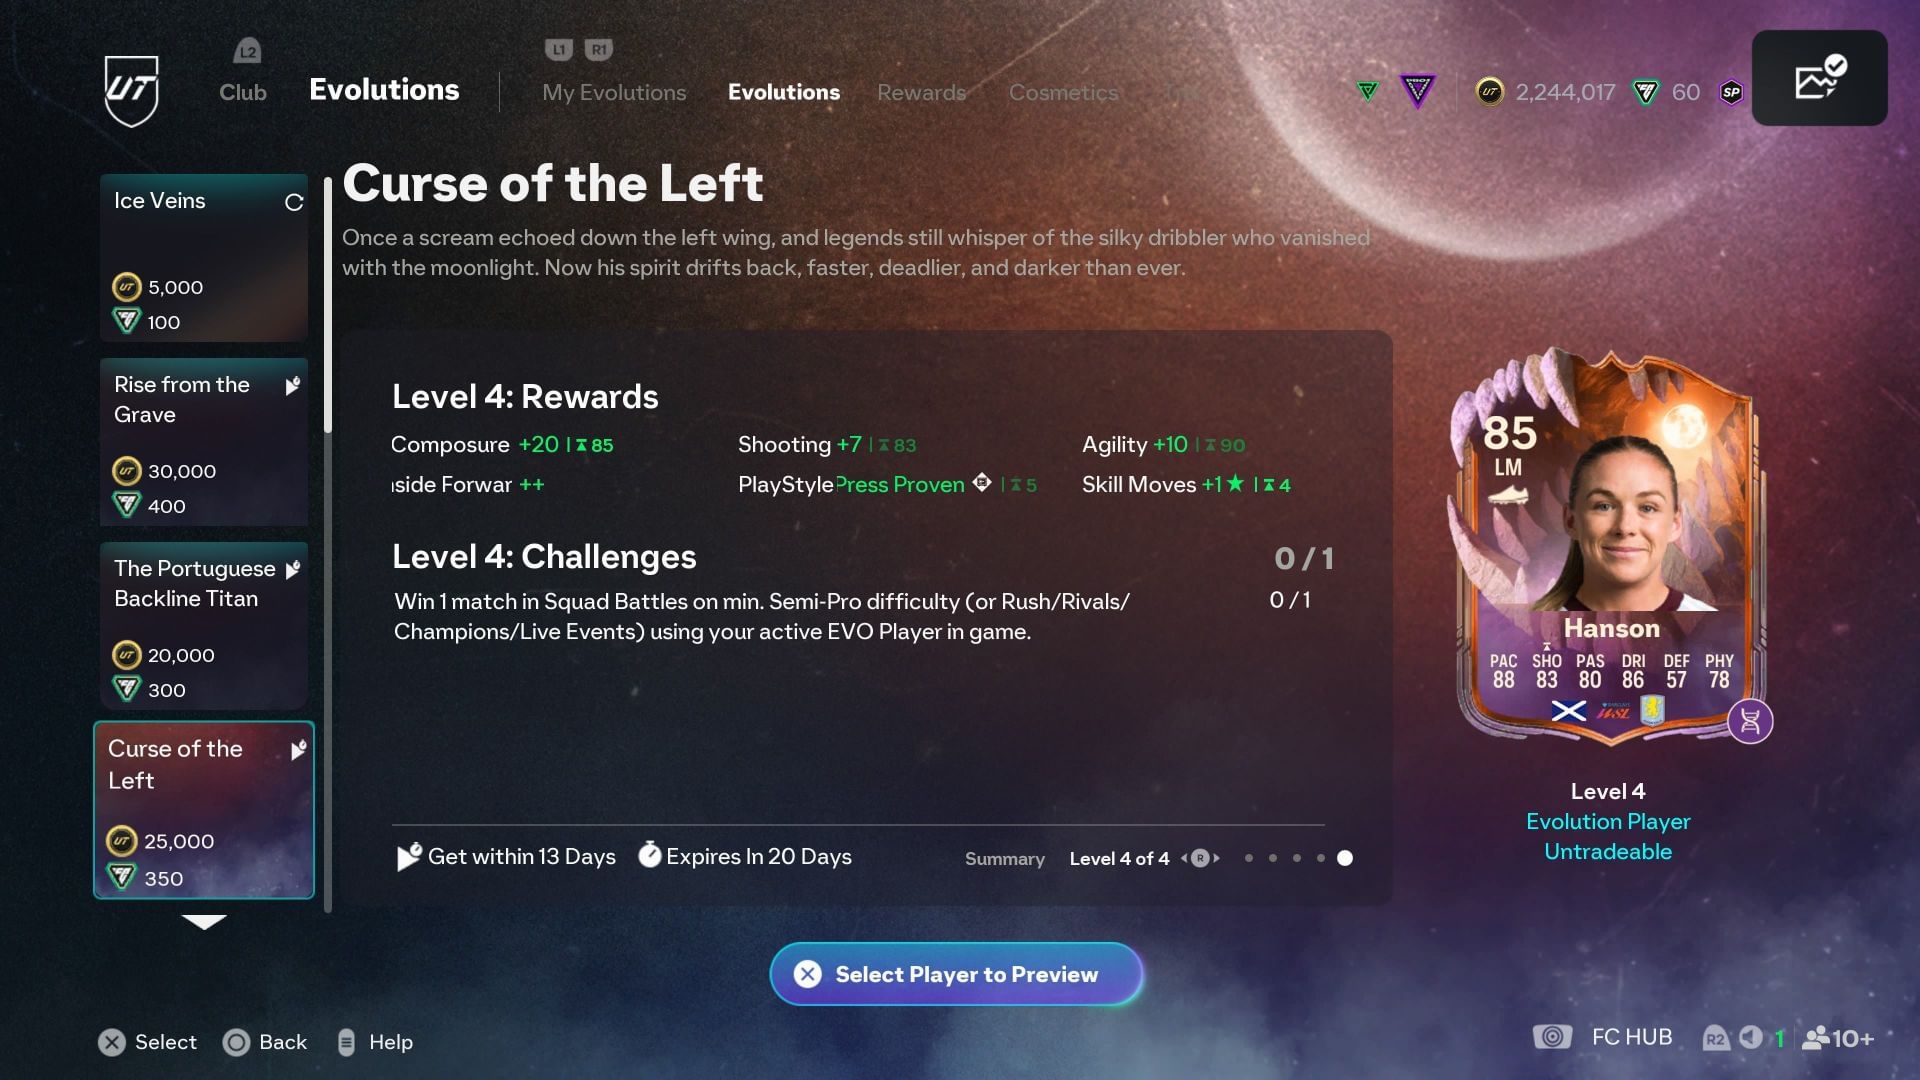
Task: Click the evolution DNA badge on Hanson card
Action: pos(1750,721)
